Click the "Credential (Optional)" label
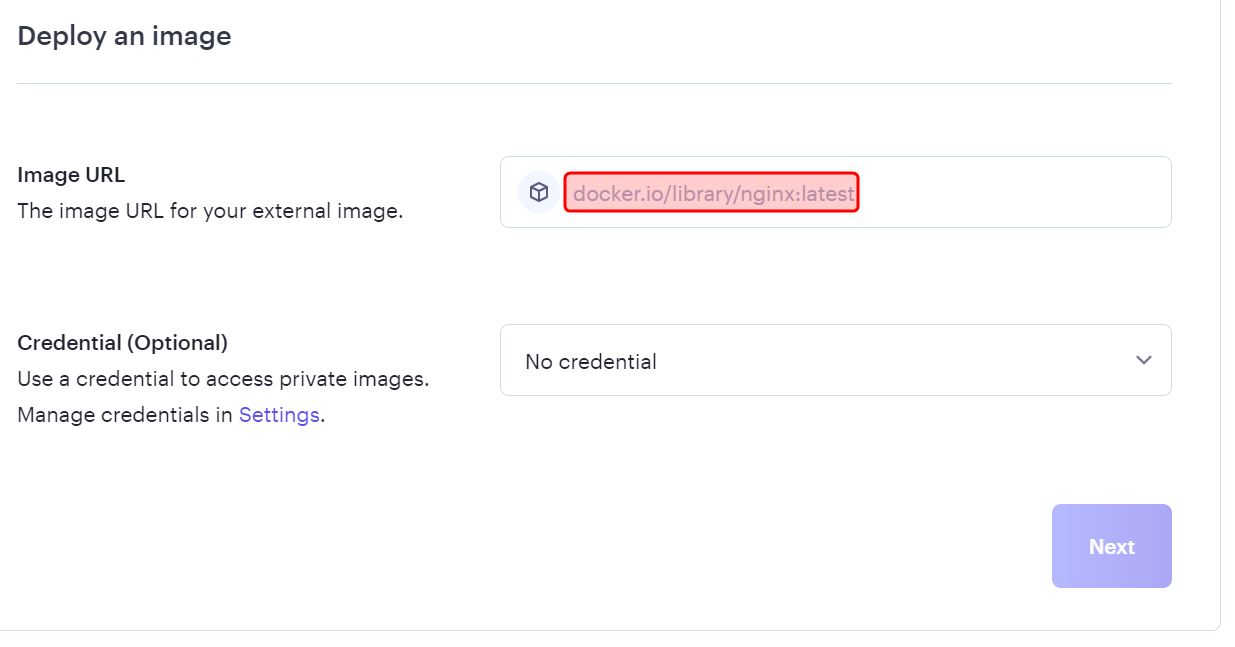This screenshot has width=1235, height=647. pyautogui.click(x=123, y=343)
